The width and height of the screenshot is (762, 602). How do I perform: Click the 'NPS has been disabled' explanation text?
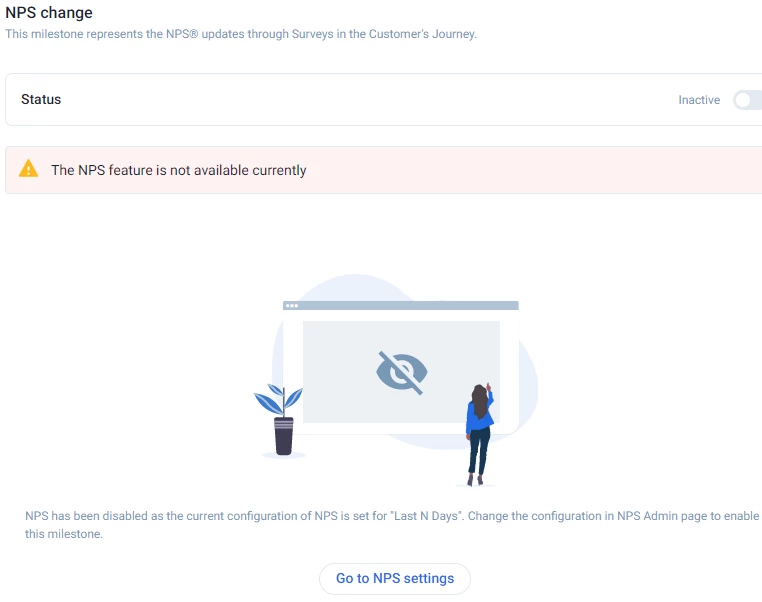[392, 525]
